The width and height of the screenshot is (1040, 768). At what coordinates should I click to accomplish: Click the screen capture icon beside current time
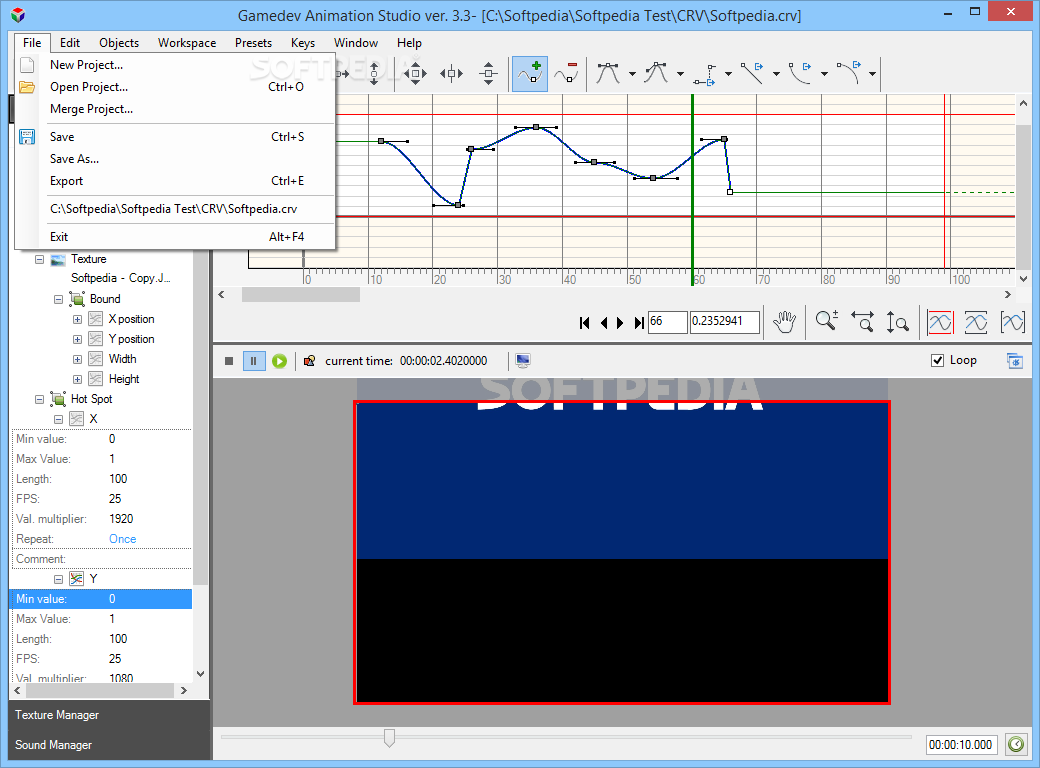tap(309, 361)
